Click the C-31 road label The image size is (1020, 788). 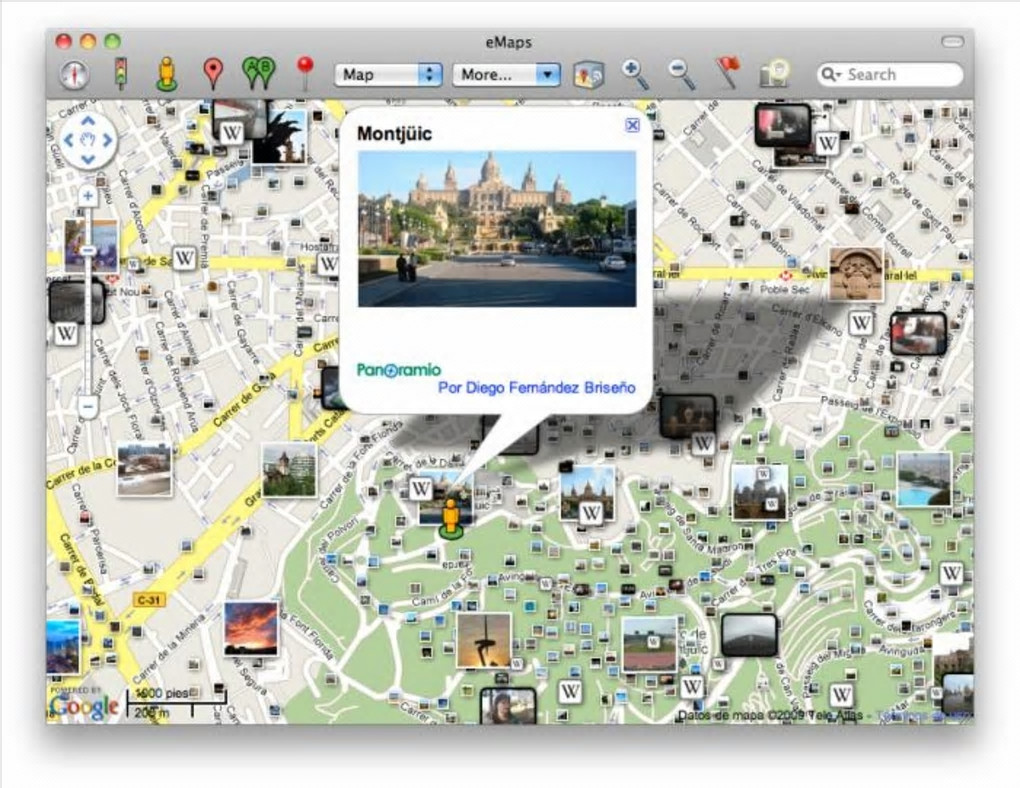(148, 600)
